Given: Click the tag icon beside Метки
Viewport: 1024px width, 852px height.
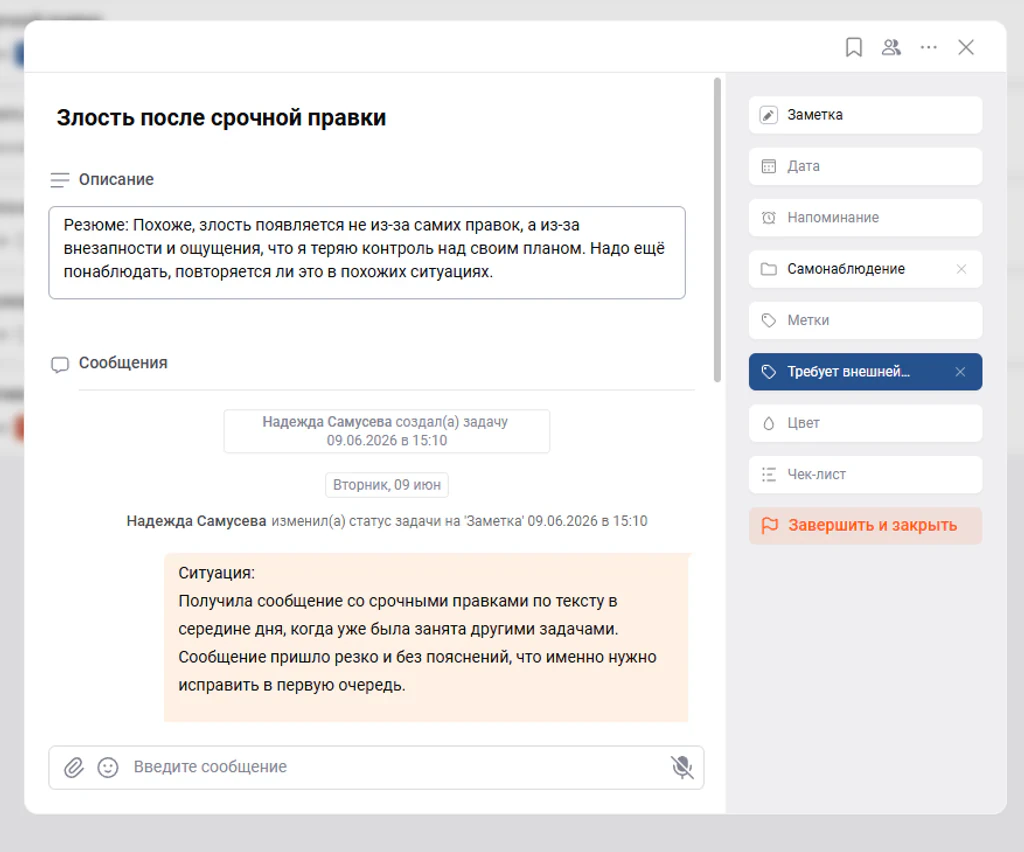Looking at the screenshot, I should [769, 321].
